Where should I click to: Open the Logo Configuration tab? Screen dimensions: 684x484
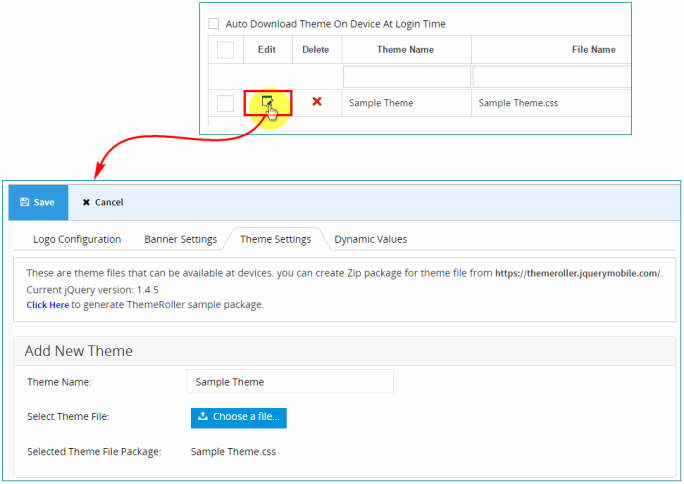77,239
